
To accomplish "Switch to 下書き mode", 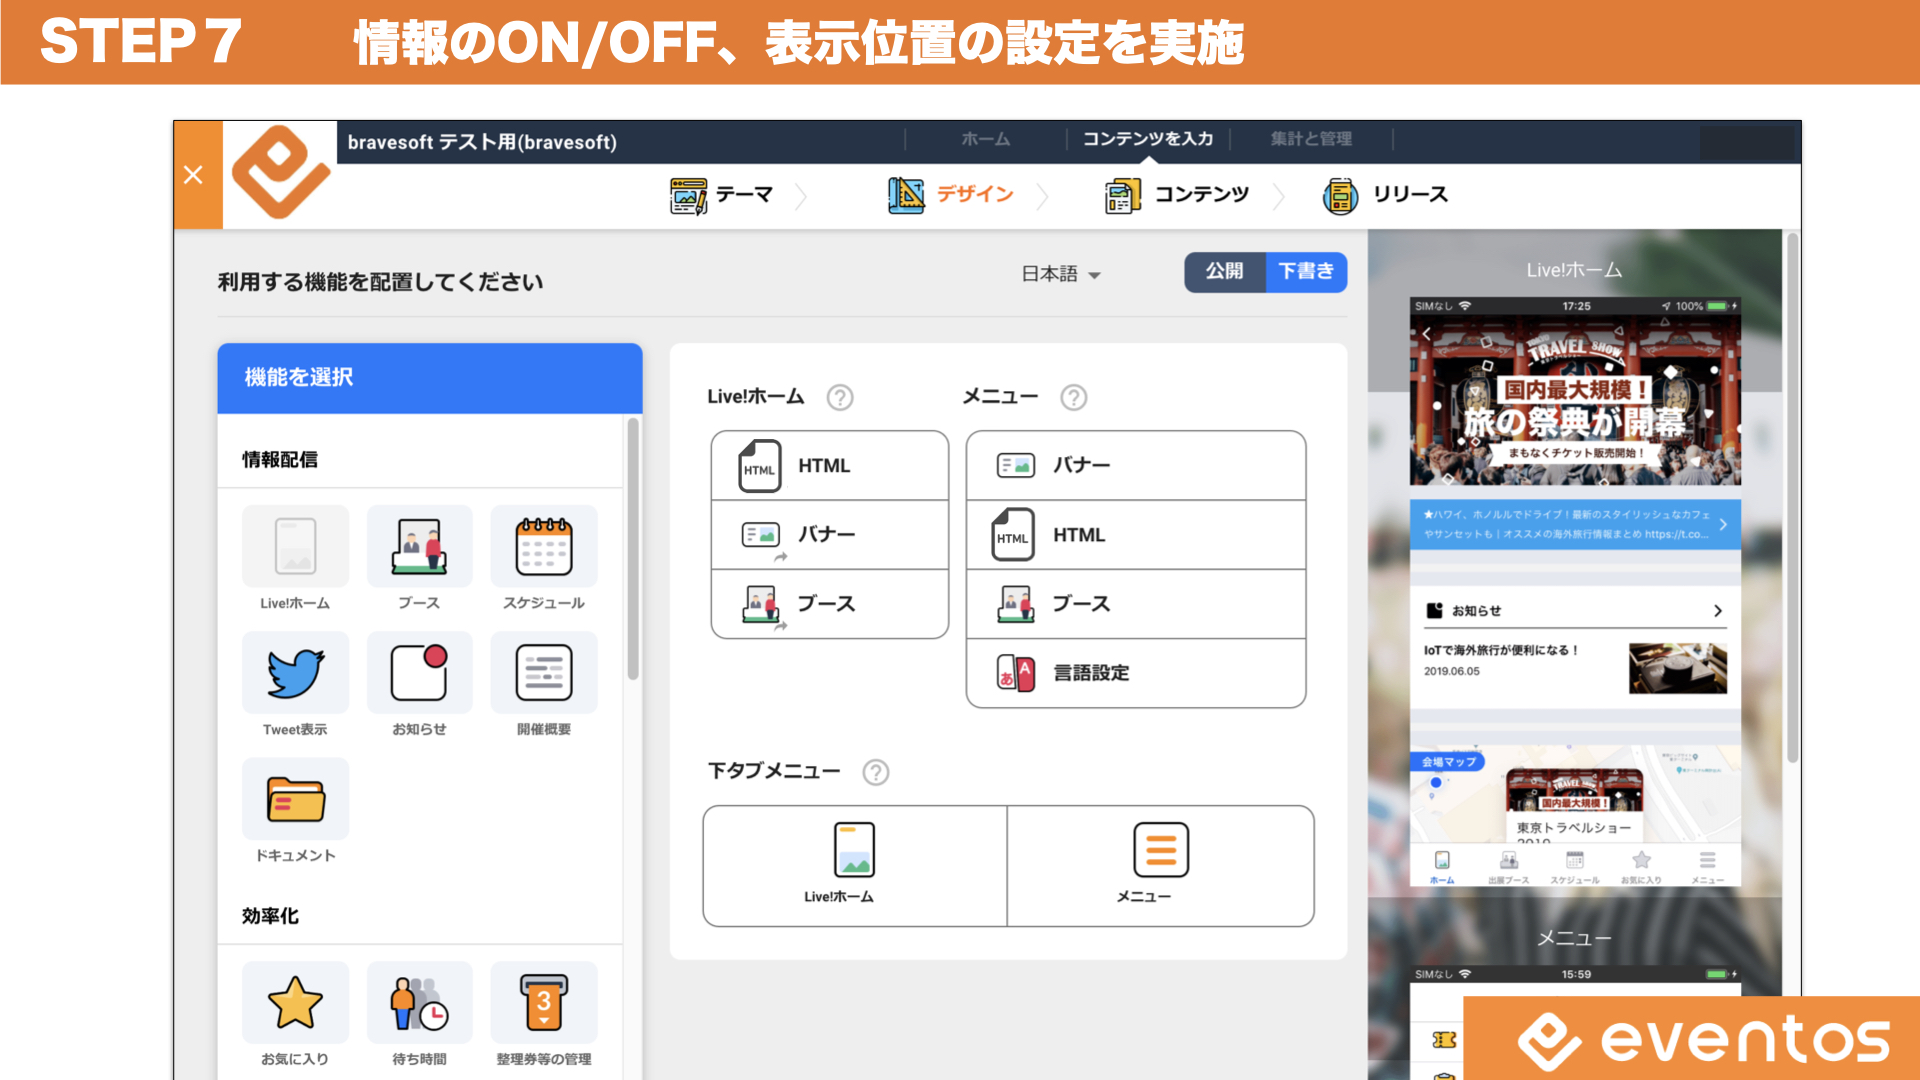I will [x=1306, y=271].
